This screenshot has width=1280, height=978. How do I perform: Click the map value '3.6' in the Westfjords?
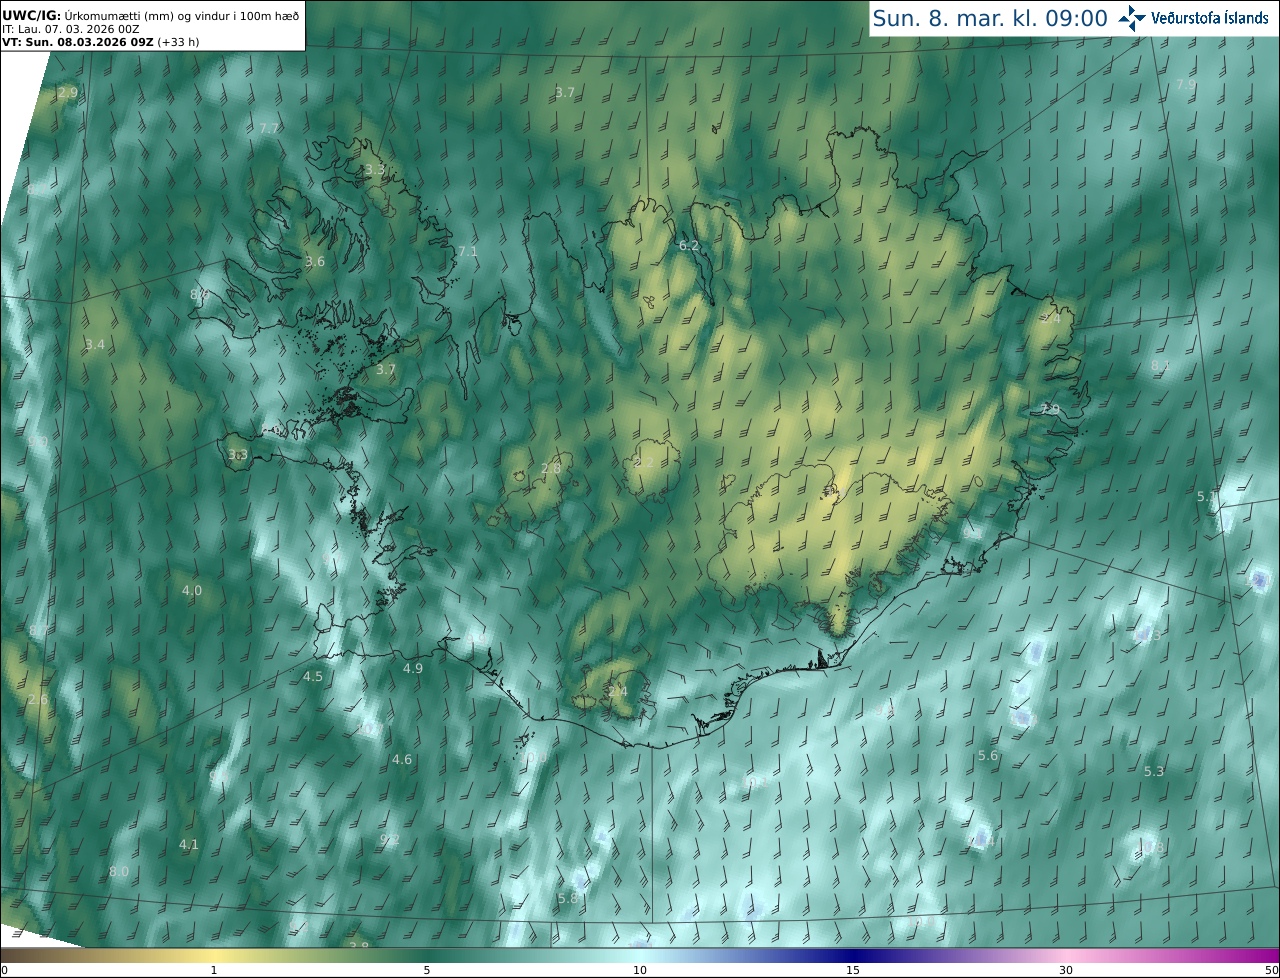(x=315, y=262)
